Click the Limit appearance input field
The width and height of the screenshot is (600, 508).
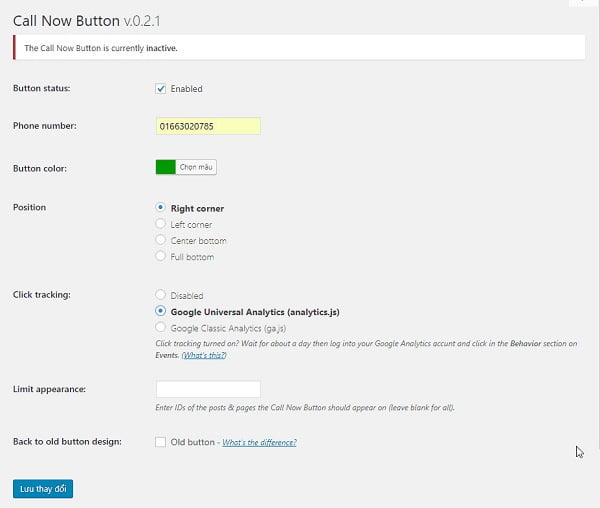[x=208, y=389]
